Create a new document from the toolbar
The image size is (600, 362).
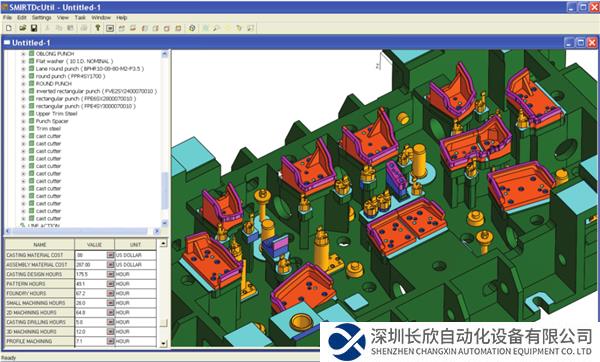(9, 28)
